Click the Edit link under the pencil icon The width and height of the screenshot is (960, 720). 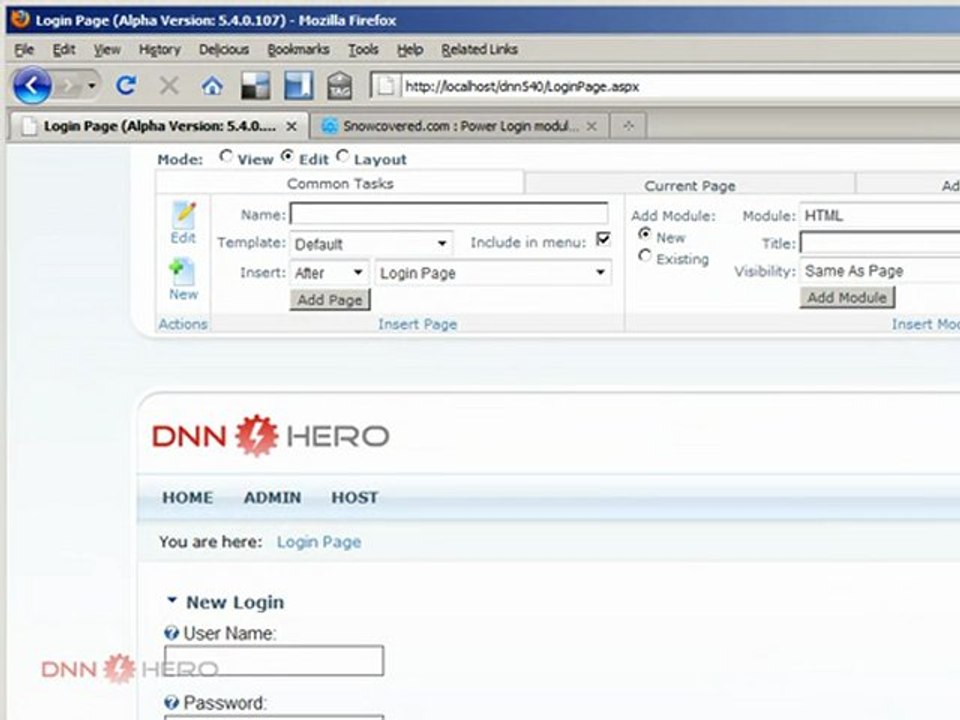pos(183,238)
